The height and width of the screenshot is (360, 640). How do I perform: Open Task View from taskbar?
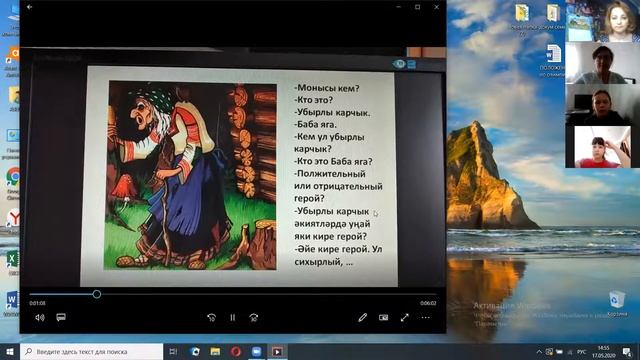point(173,351)
